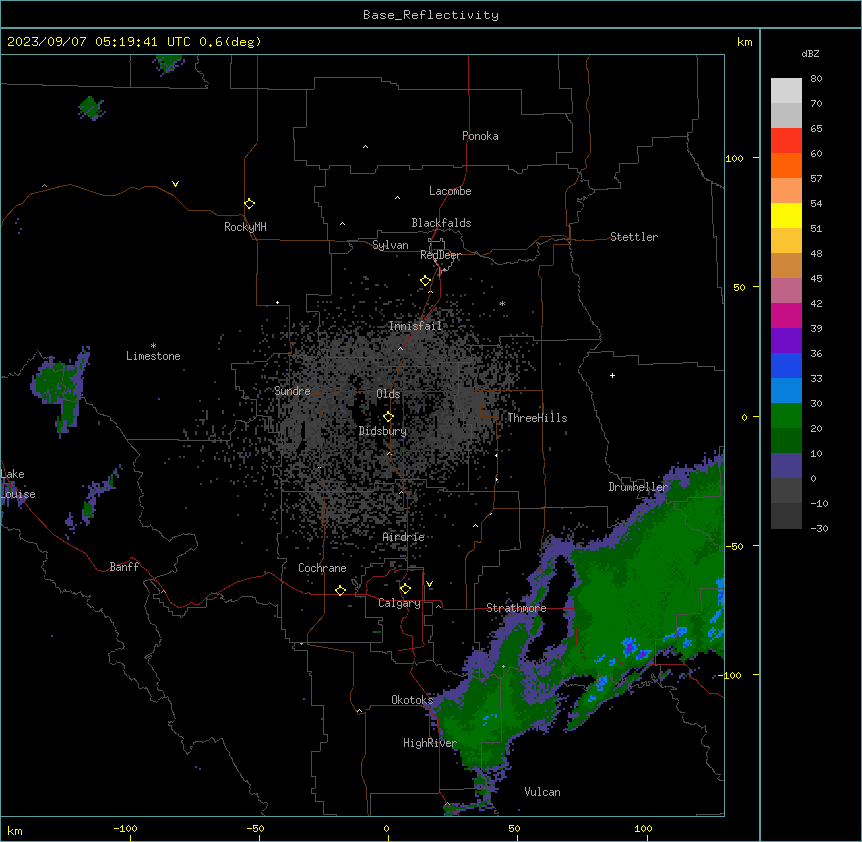Click the white plus marker north of Drumheller

pos(612,375)
